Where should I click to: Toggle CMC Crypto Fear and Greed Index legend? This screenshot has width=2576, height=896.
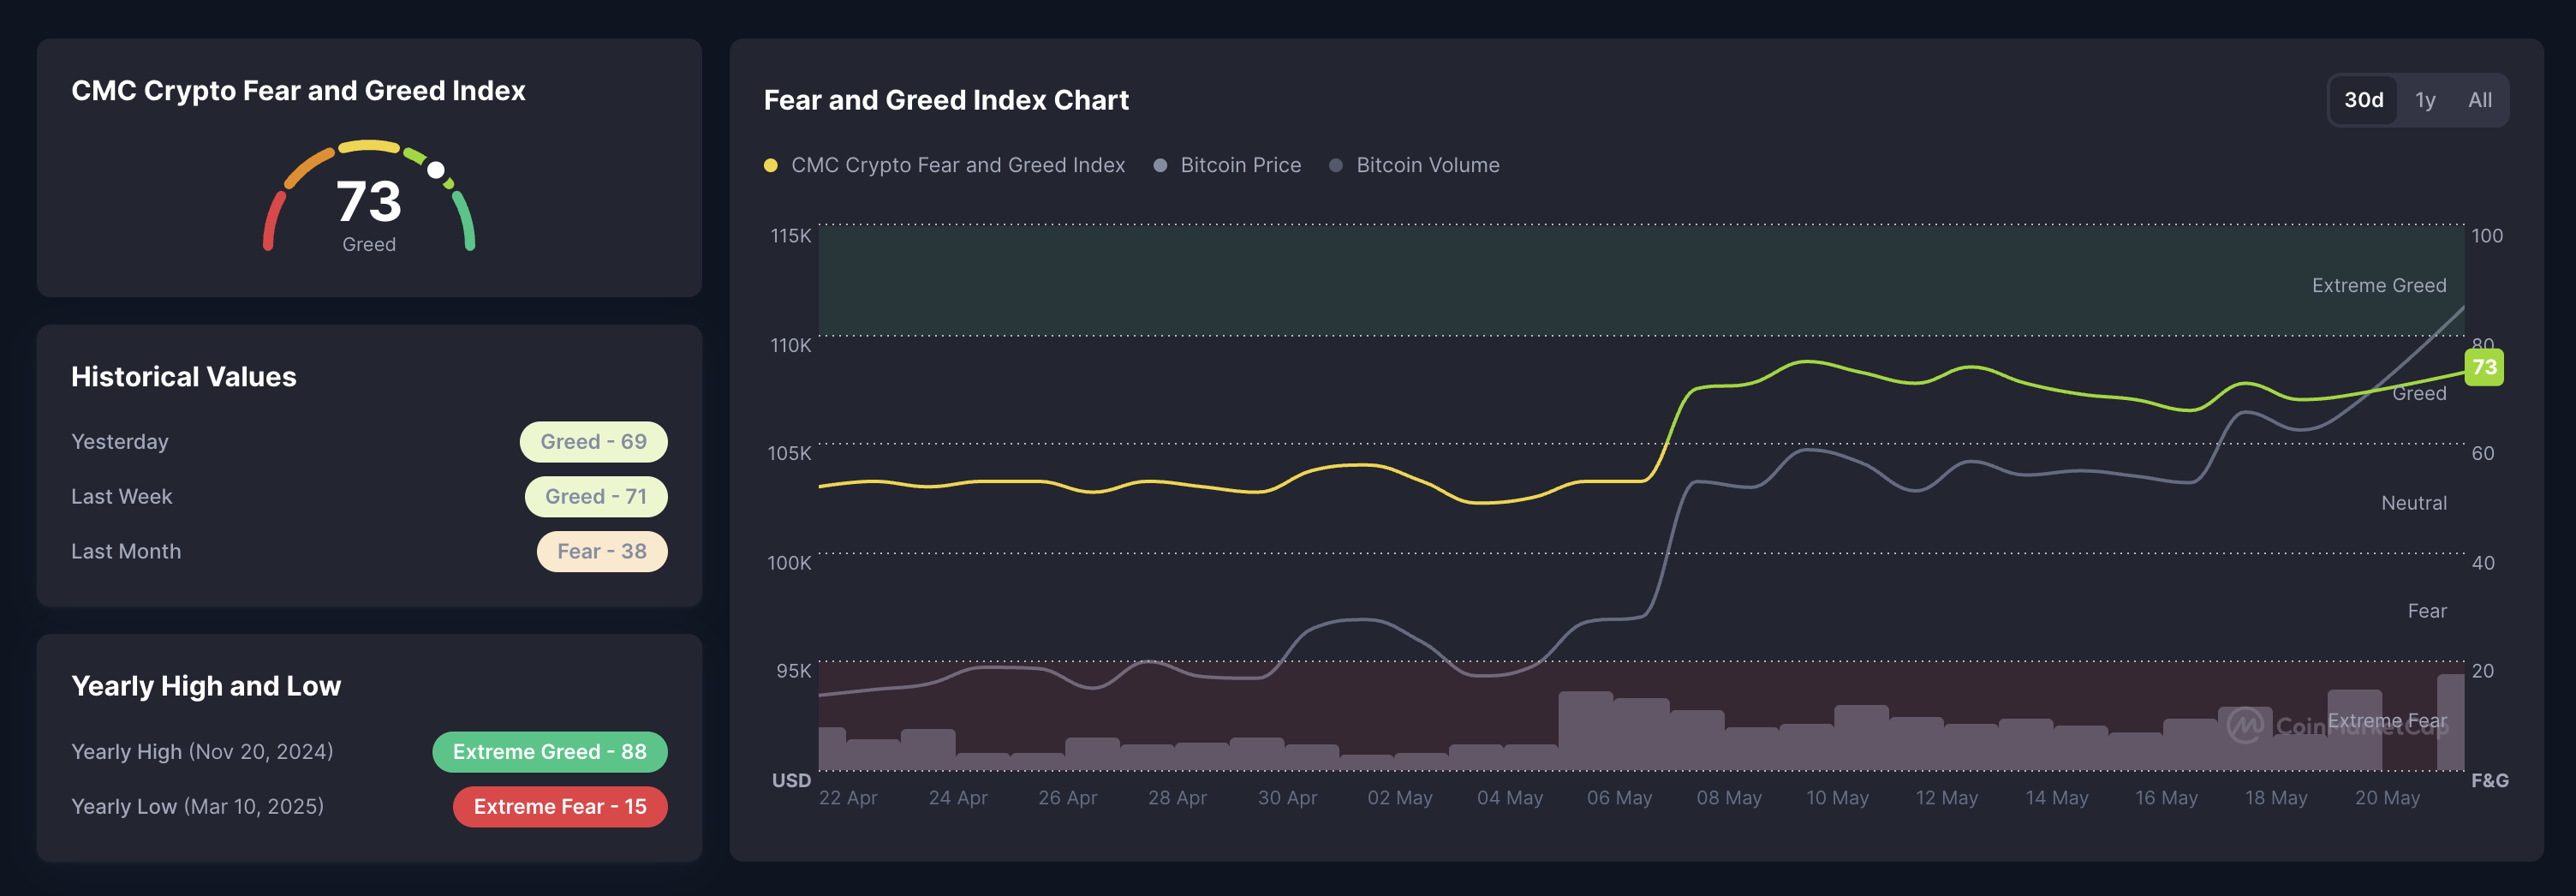click(x=944, y=165)
